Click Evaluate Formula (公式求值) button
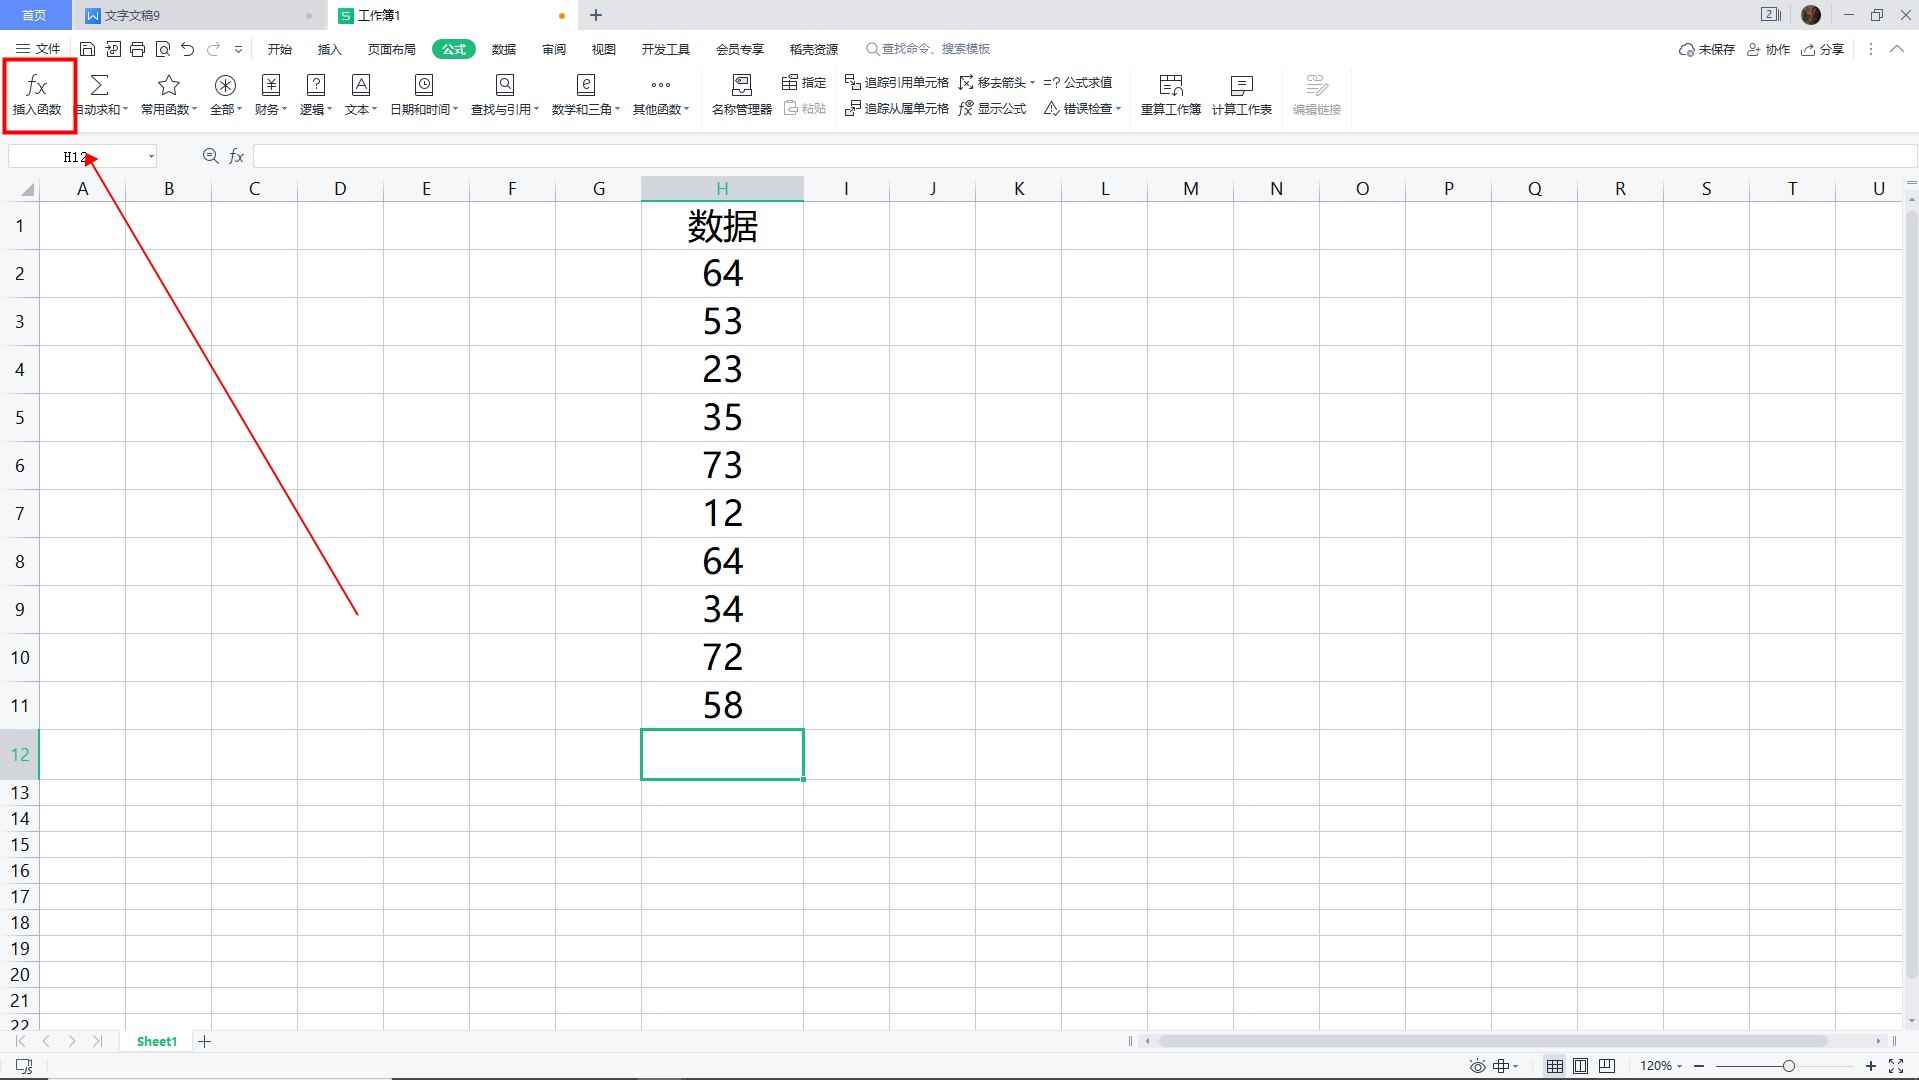The height and width of the screenshot is (1080, 1919). [1078, 82]
